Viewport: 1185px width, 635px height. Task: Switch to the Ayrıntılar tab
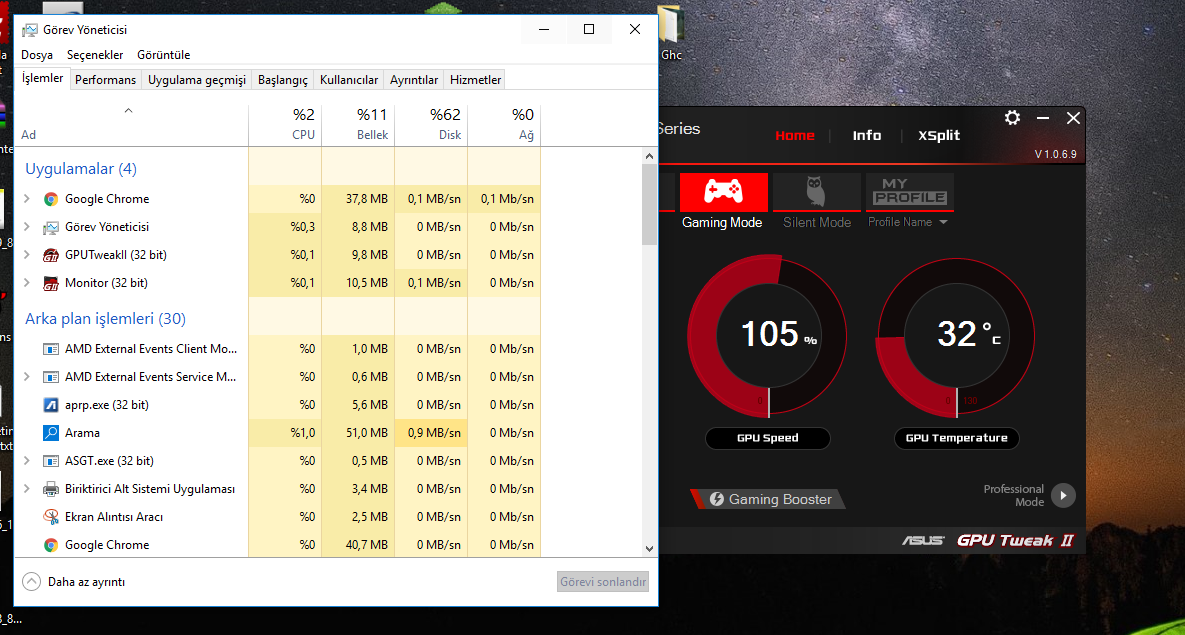pos(414,79)
